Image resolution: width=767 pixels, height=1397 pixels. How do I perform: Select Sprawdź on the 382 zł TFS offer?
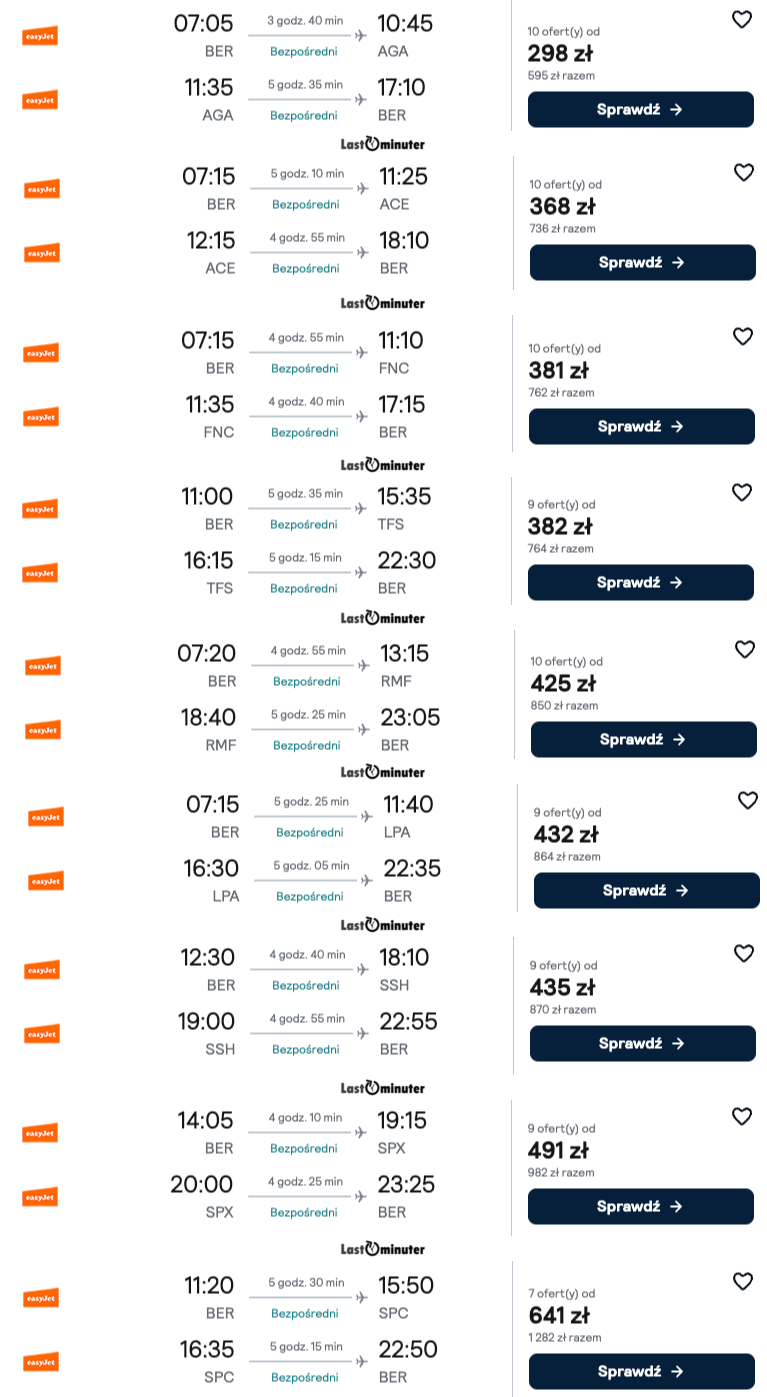tap(640, 583)
